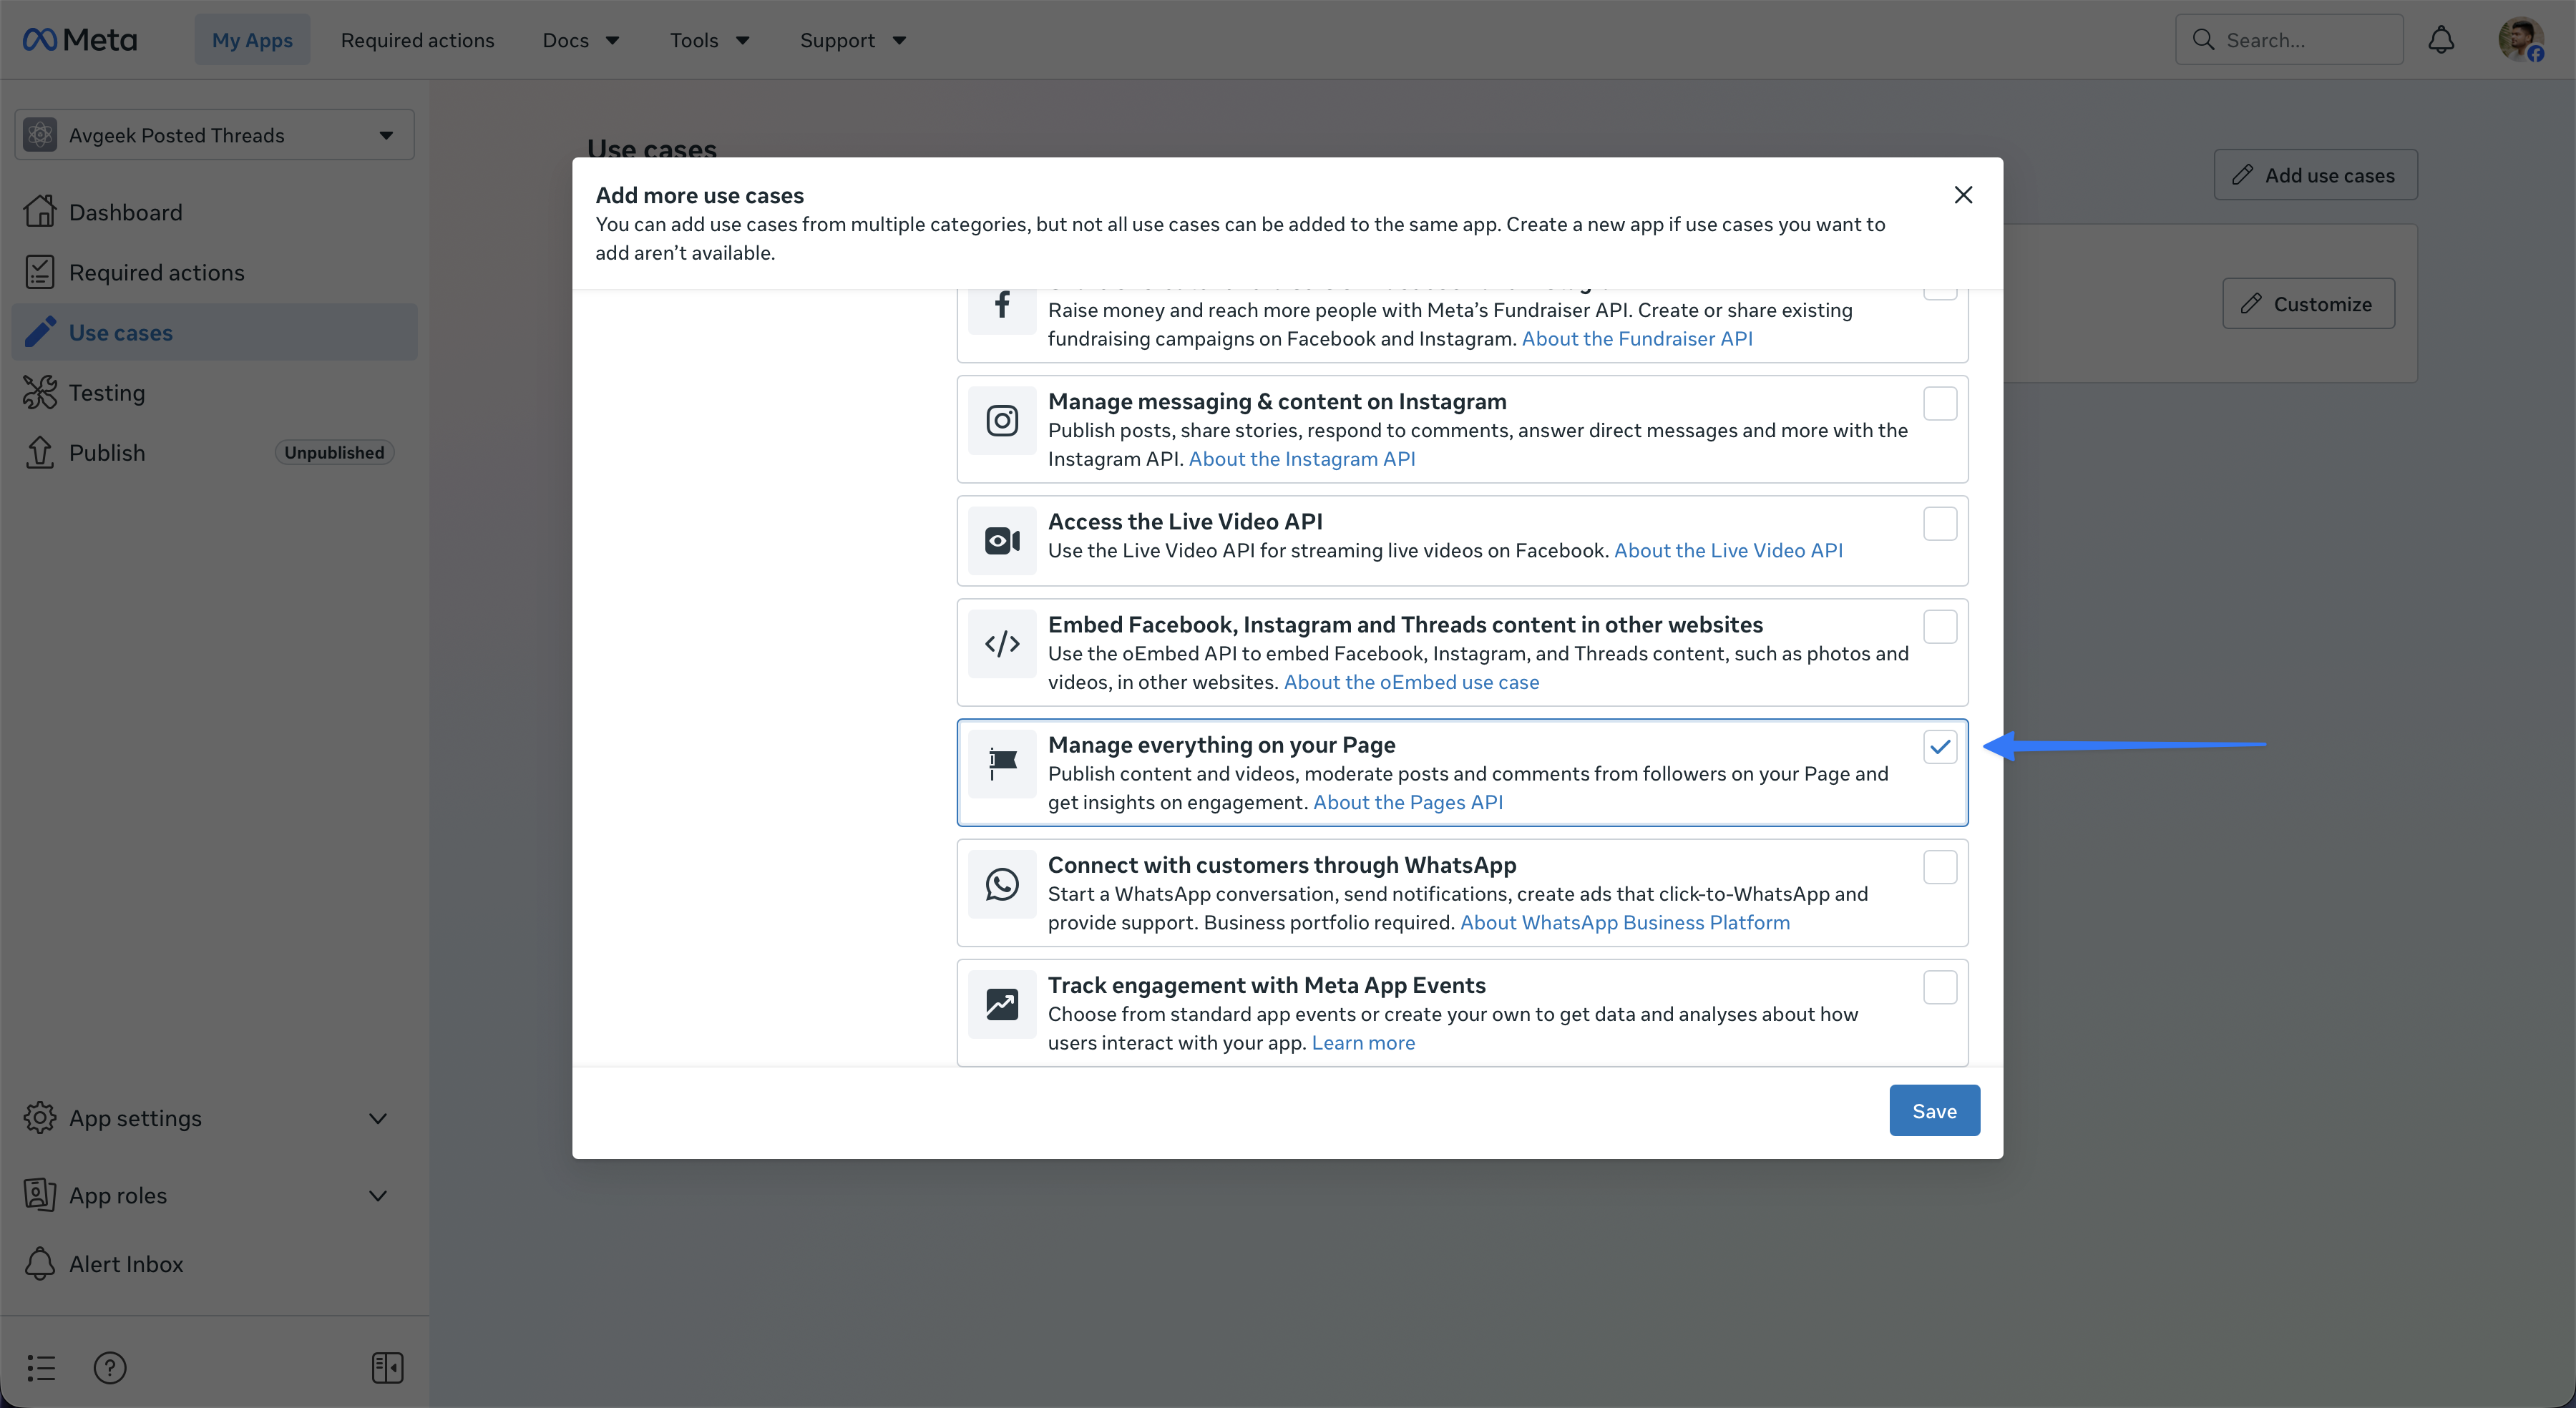Click the Customize button
Viewport: 2576px width, 1408px height.
click(x=2308, y=303)
